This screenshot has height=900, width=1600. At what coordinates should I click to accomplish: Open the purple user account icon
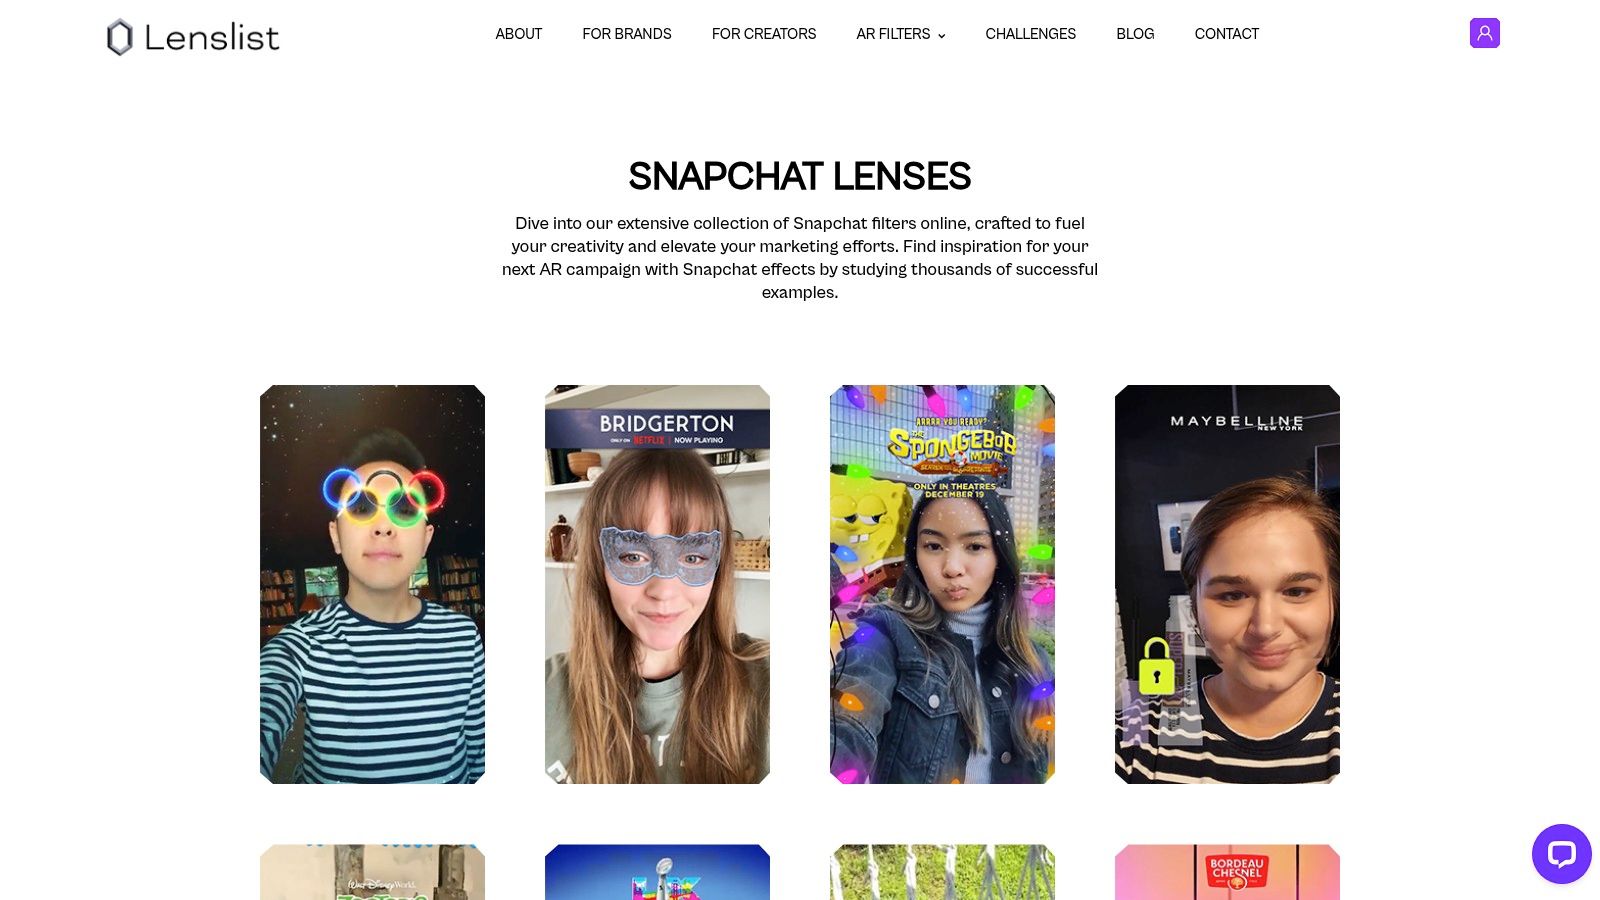(x=1484, y=33)
